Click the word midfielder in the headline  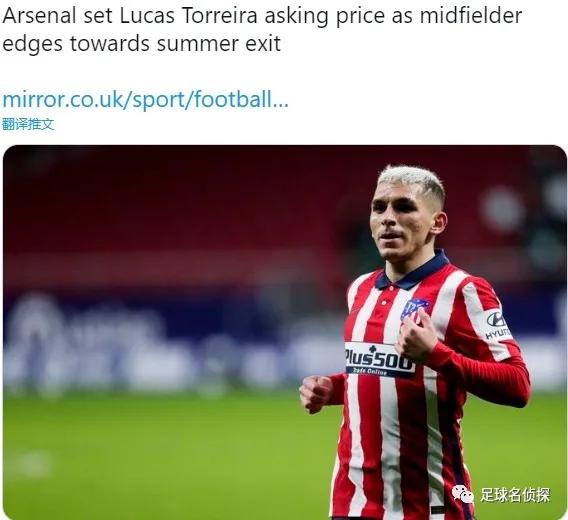[x=471, y=16]
